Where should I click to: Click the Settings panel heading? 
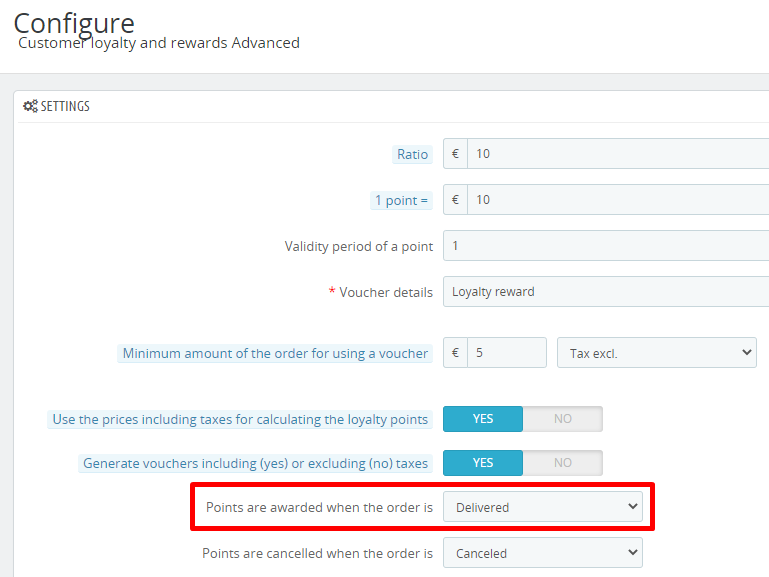[x=65, y=106]
